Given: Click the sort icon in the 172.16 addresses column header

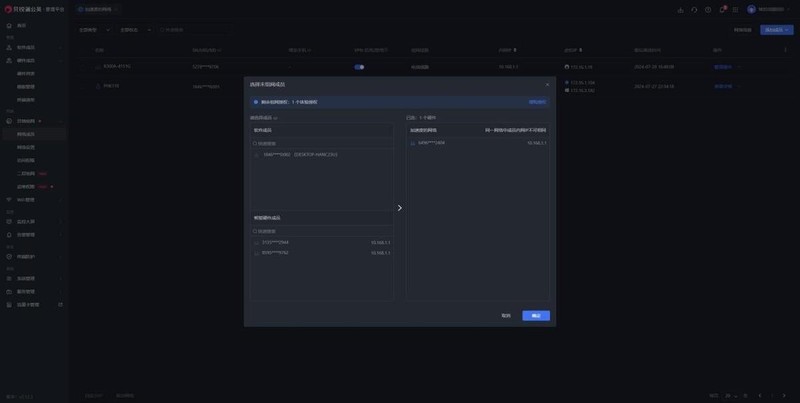Looking at the screenshot, I should [x=581, y=50].
